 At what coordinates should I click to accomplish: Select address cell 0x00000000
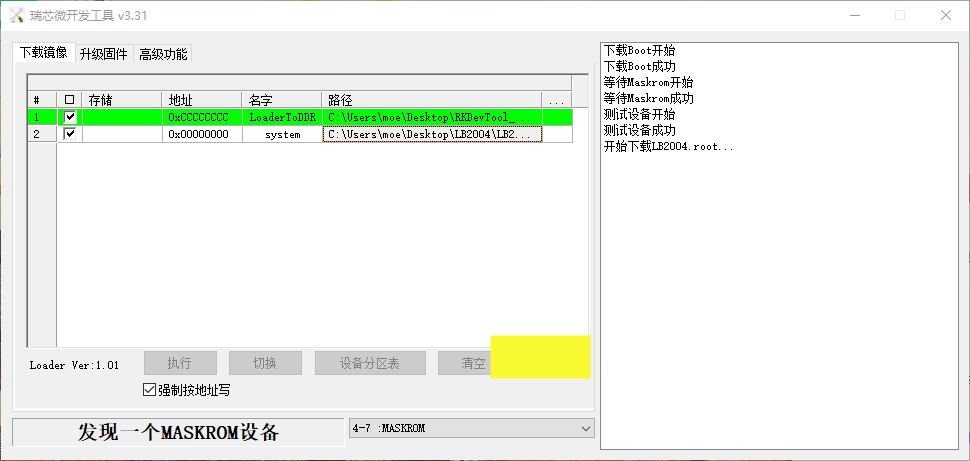[202, 134]
